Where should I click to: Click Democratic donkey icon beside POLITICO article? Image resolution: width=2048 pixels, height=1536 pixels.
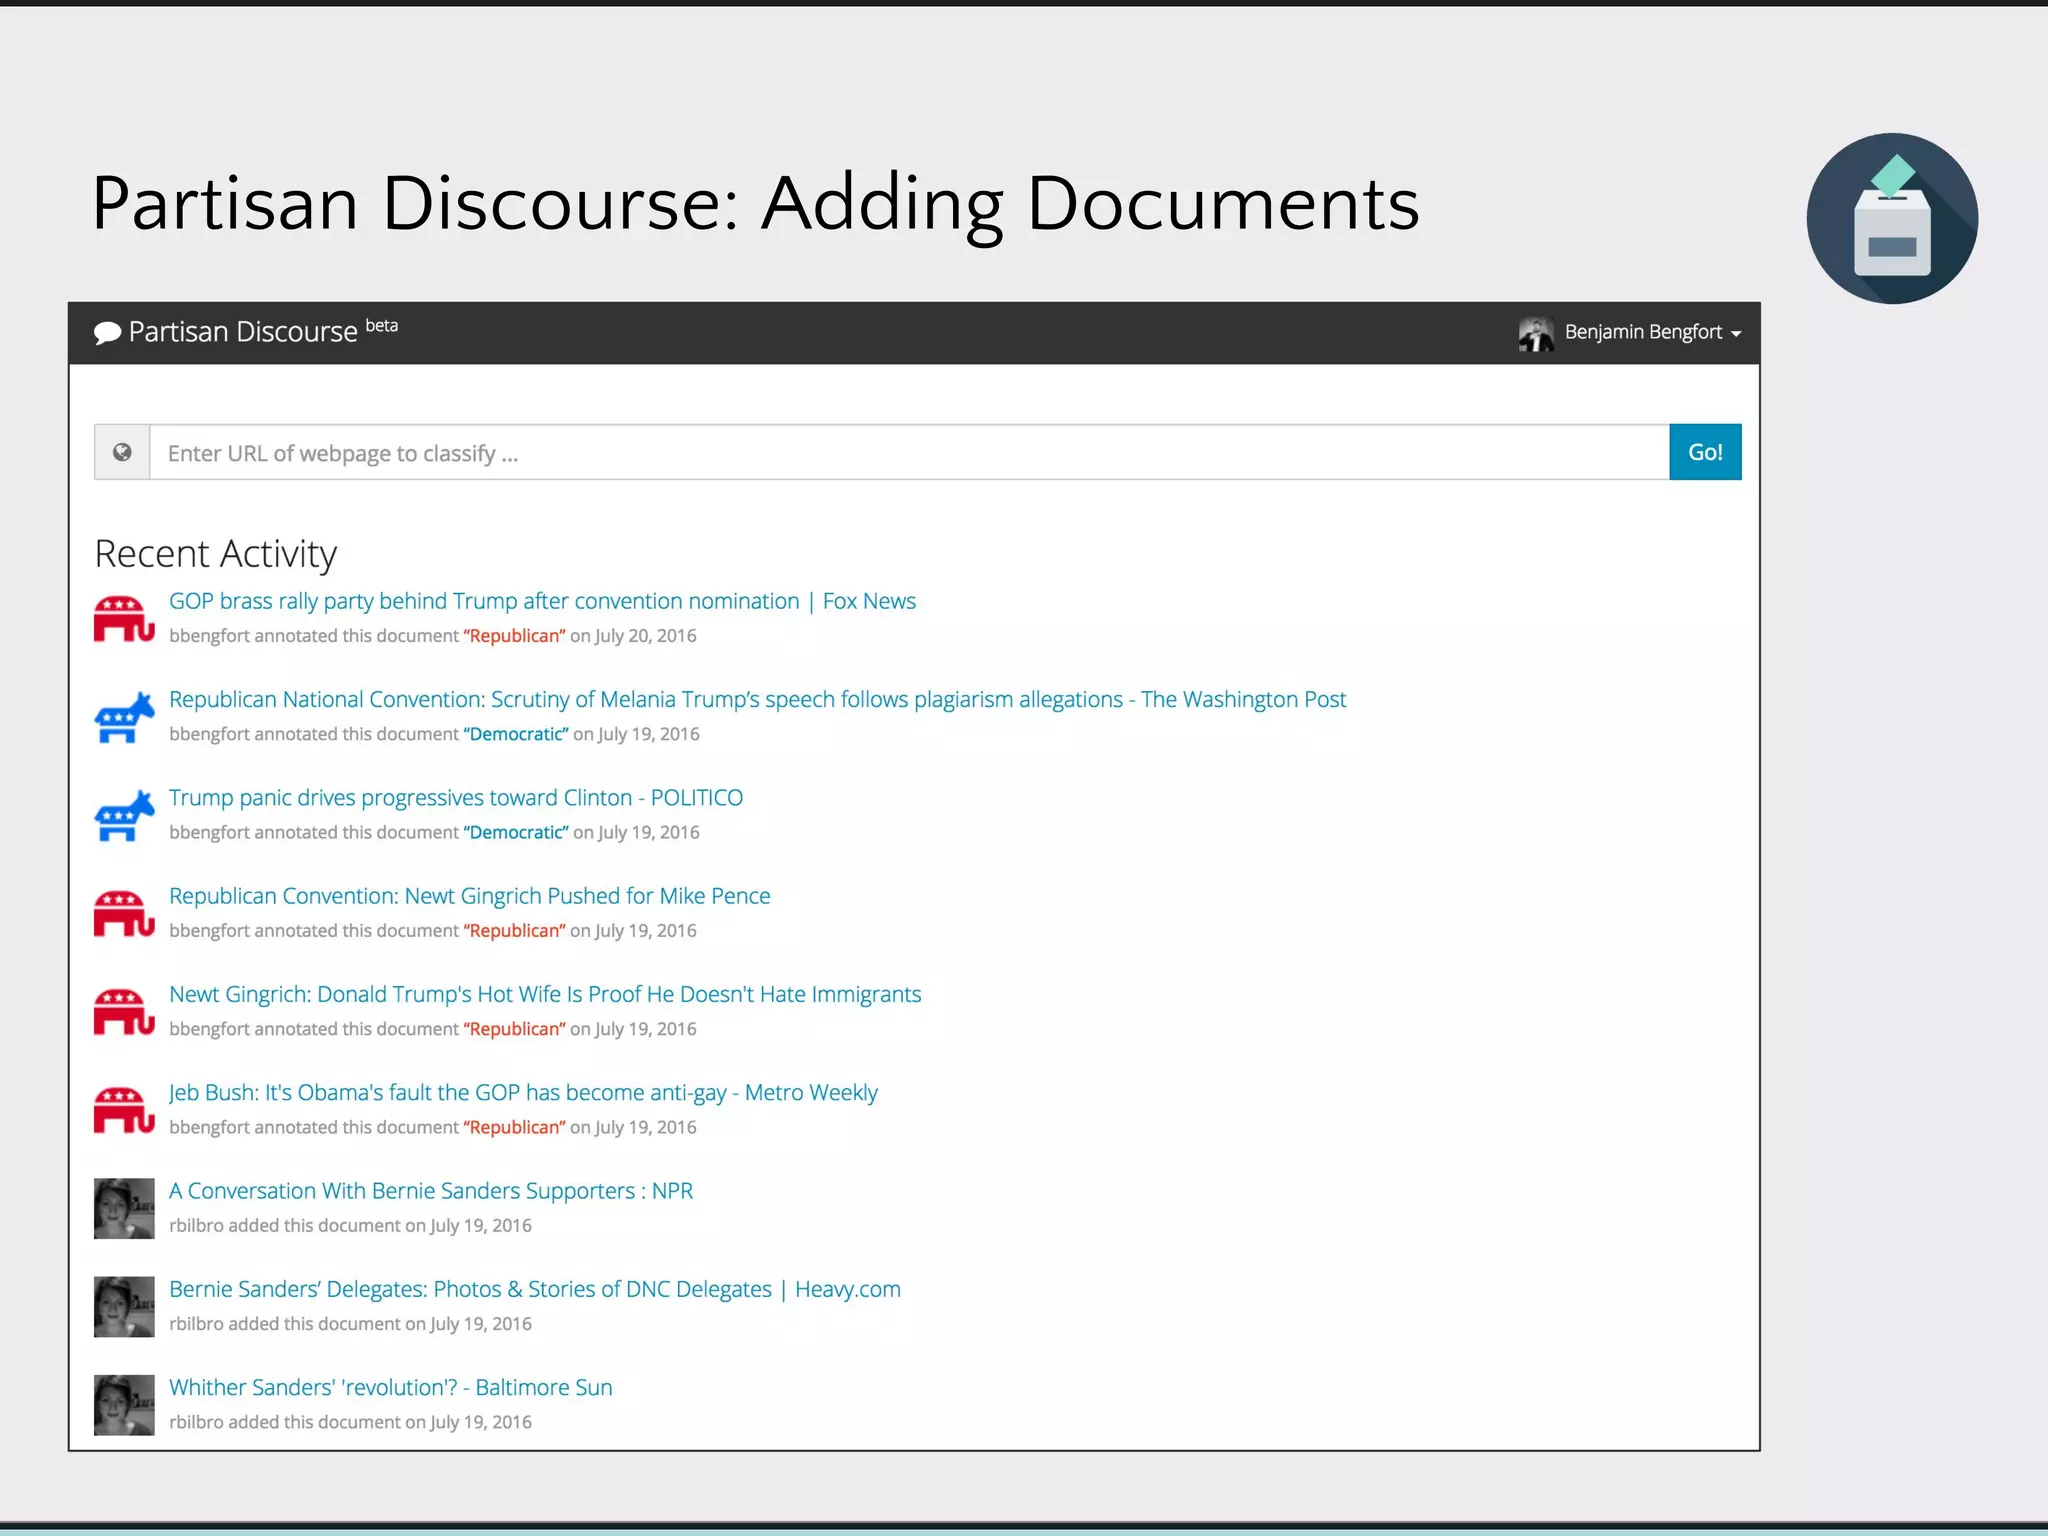point(124,815)
